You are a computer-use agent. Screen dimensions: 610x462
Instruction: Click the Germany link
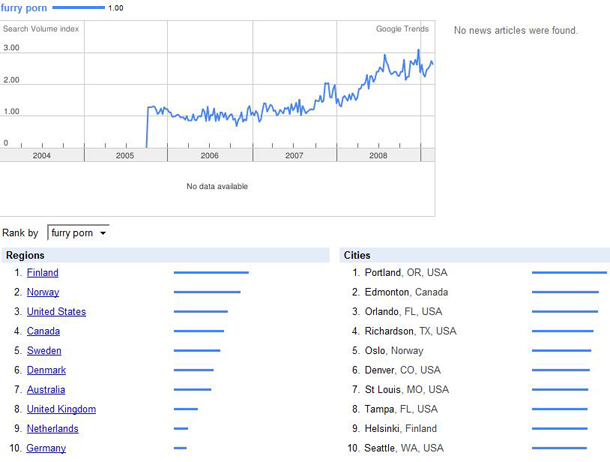click(46, 448)
